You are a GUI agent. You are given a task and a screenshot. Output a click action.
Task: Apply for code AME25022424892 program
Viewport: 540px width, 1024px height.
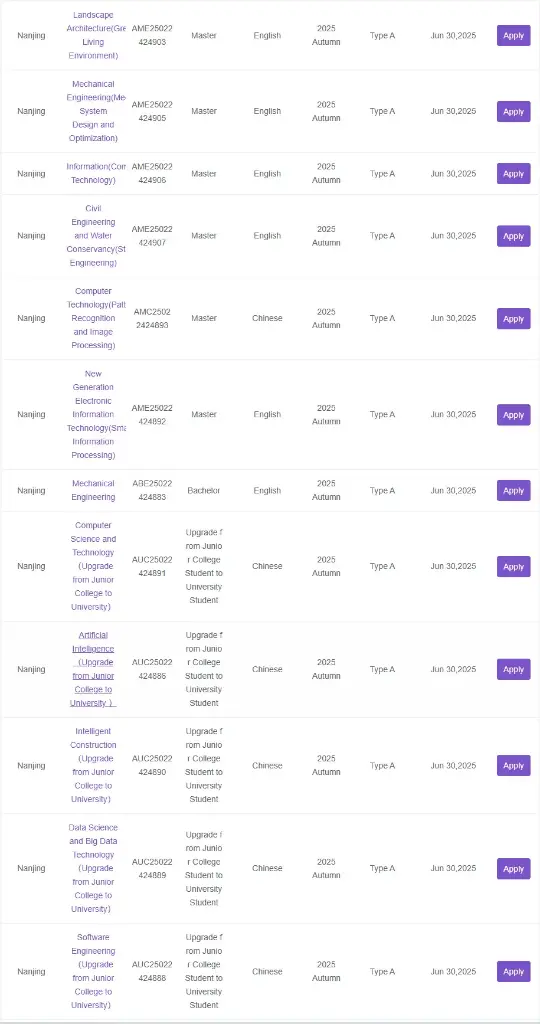pos(513,415)
